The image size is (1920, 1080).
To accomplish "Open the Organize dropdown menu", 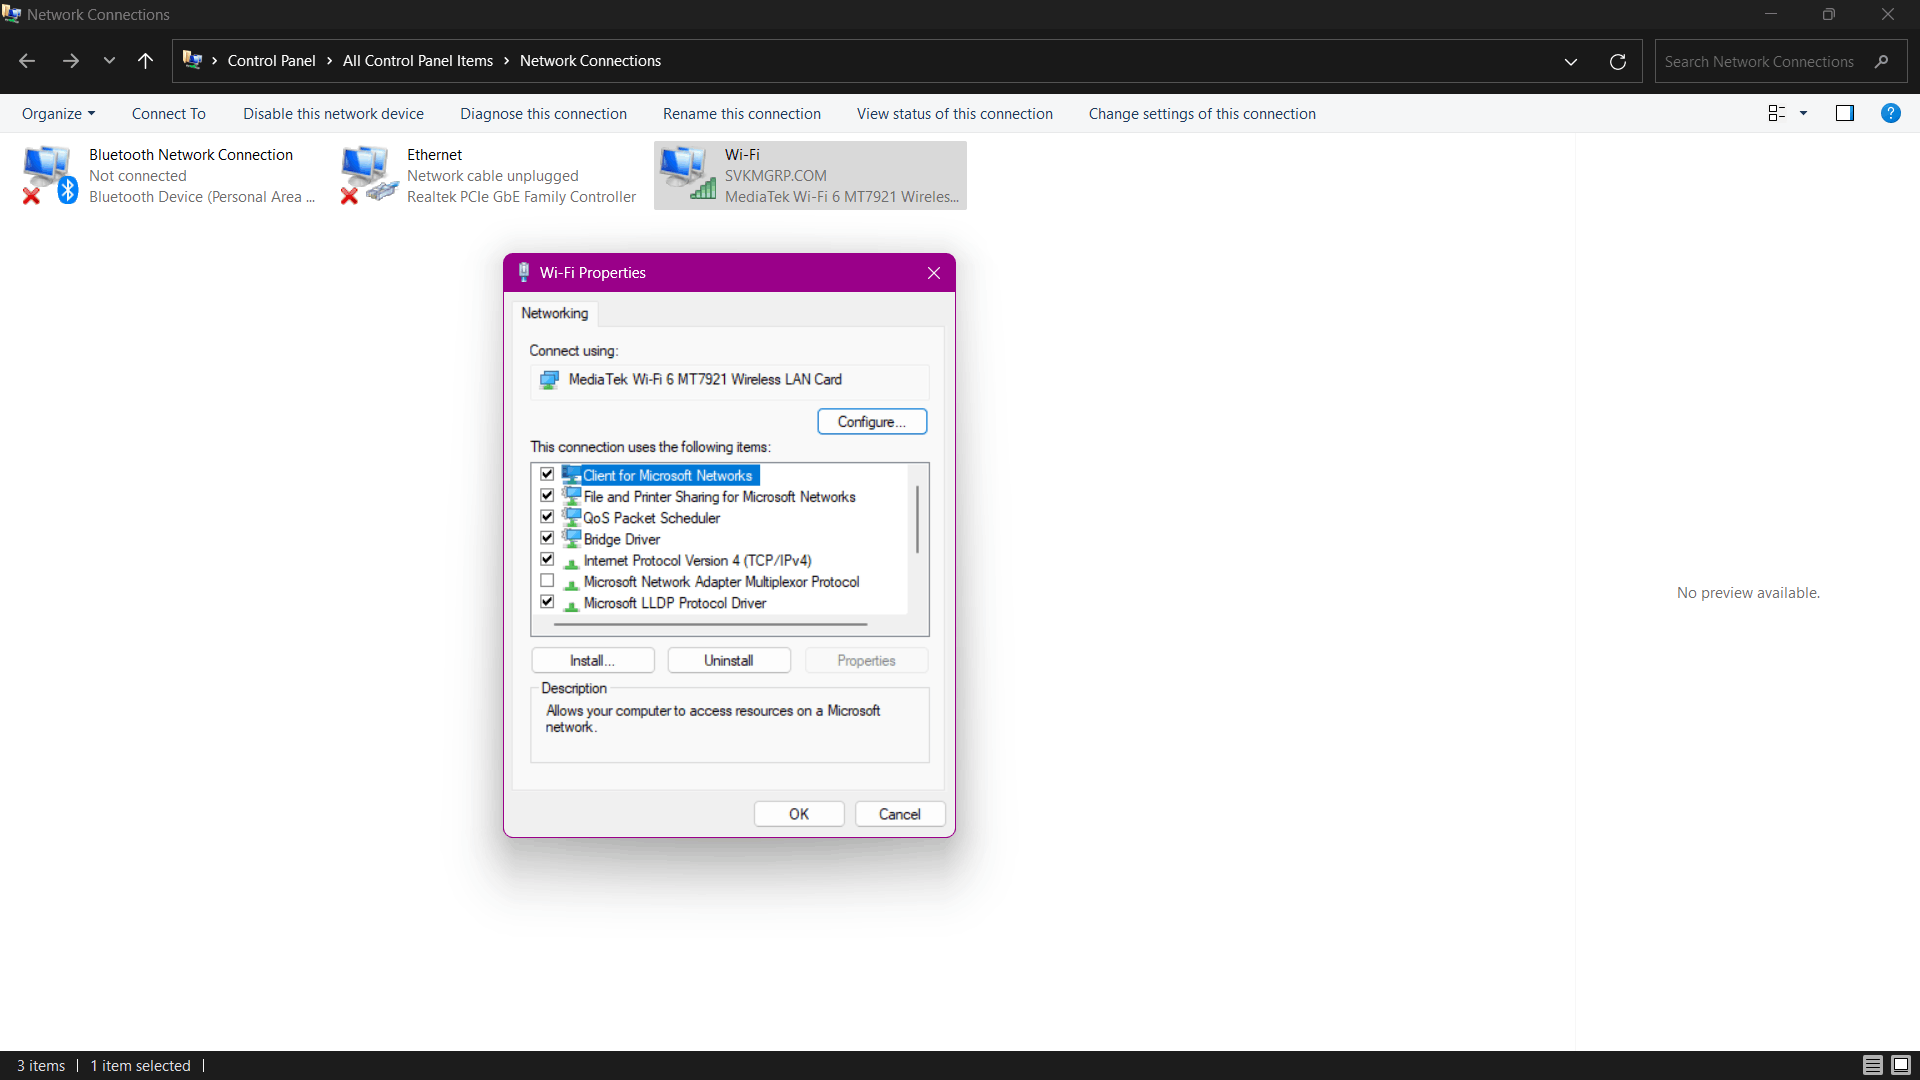I will coord(58,114).
